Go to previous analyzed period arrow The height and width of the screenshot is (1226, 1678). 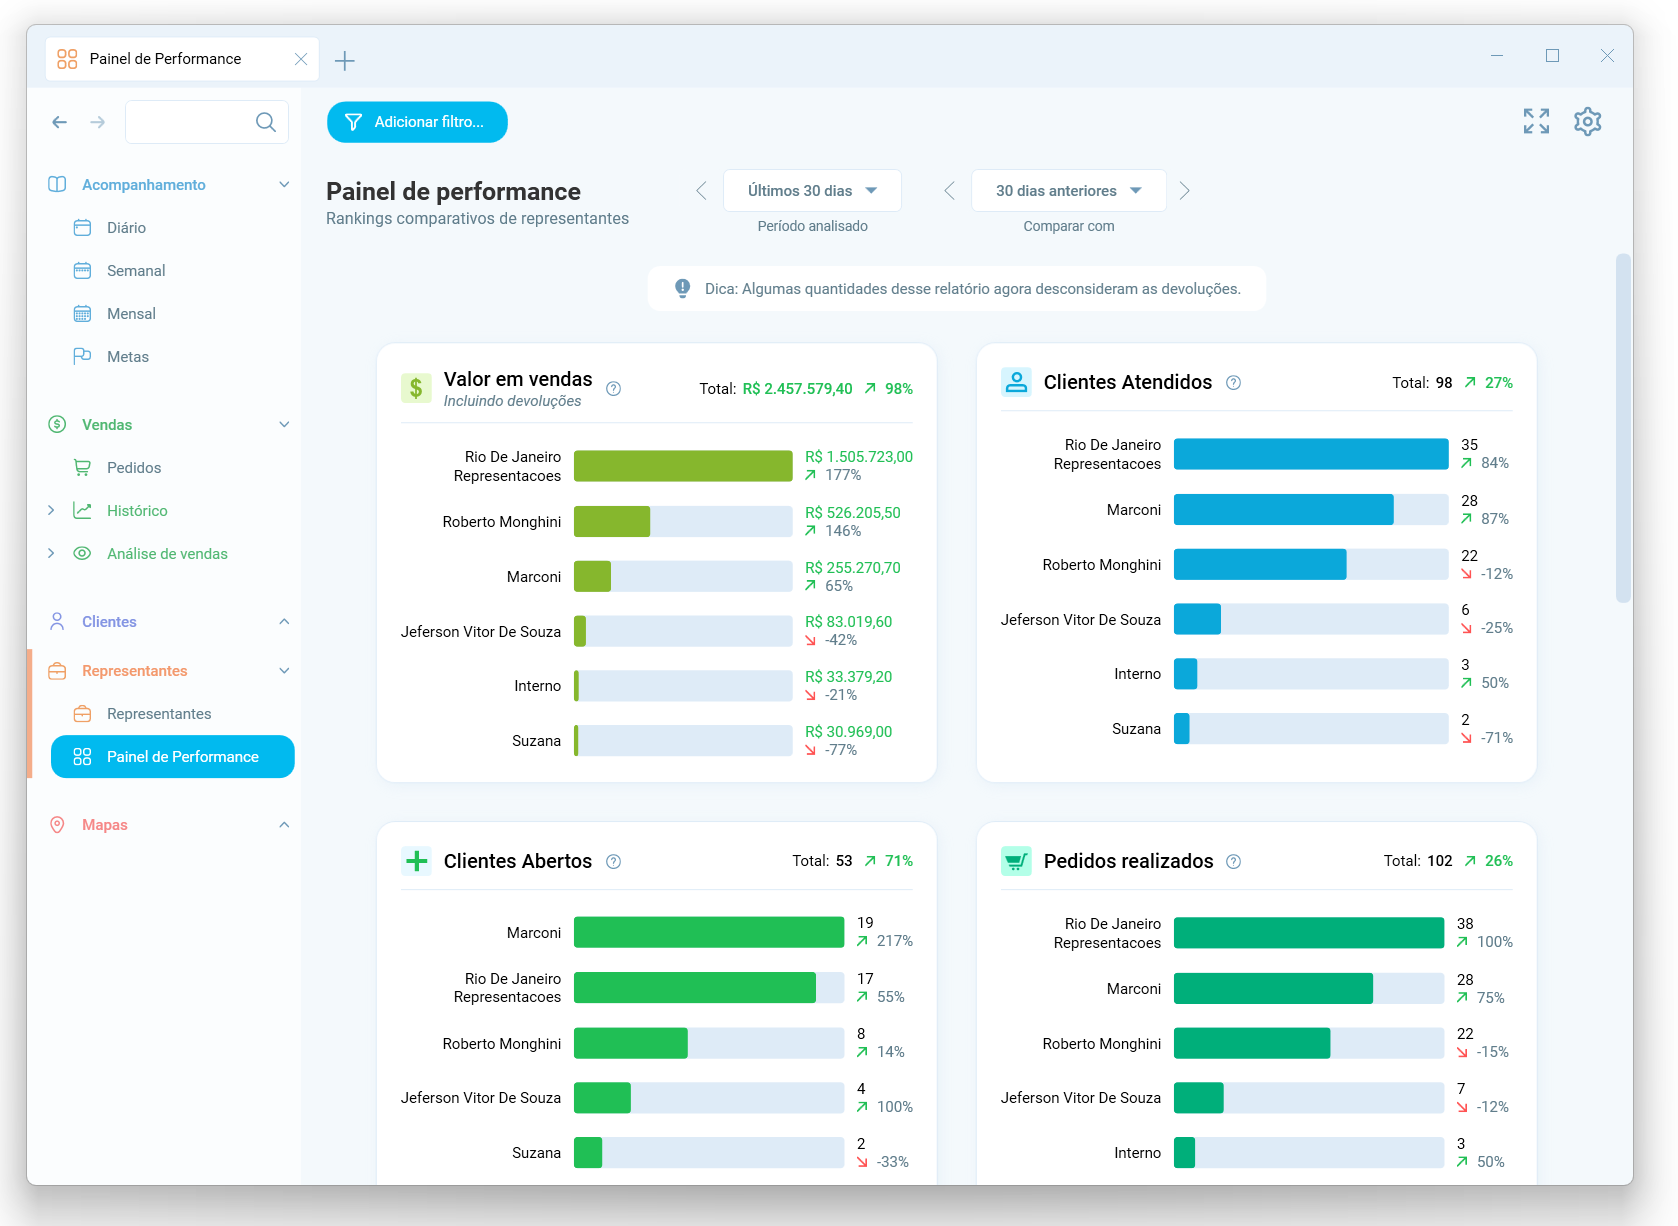pyautogui.click(x=701, y=191)
